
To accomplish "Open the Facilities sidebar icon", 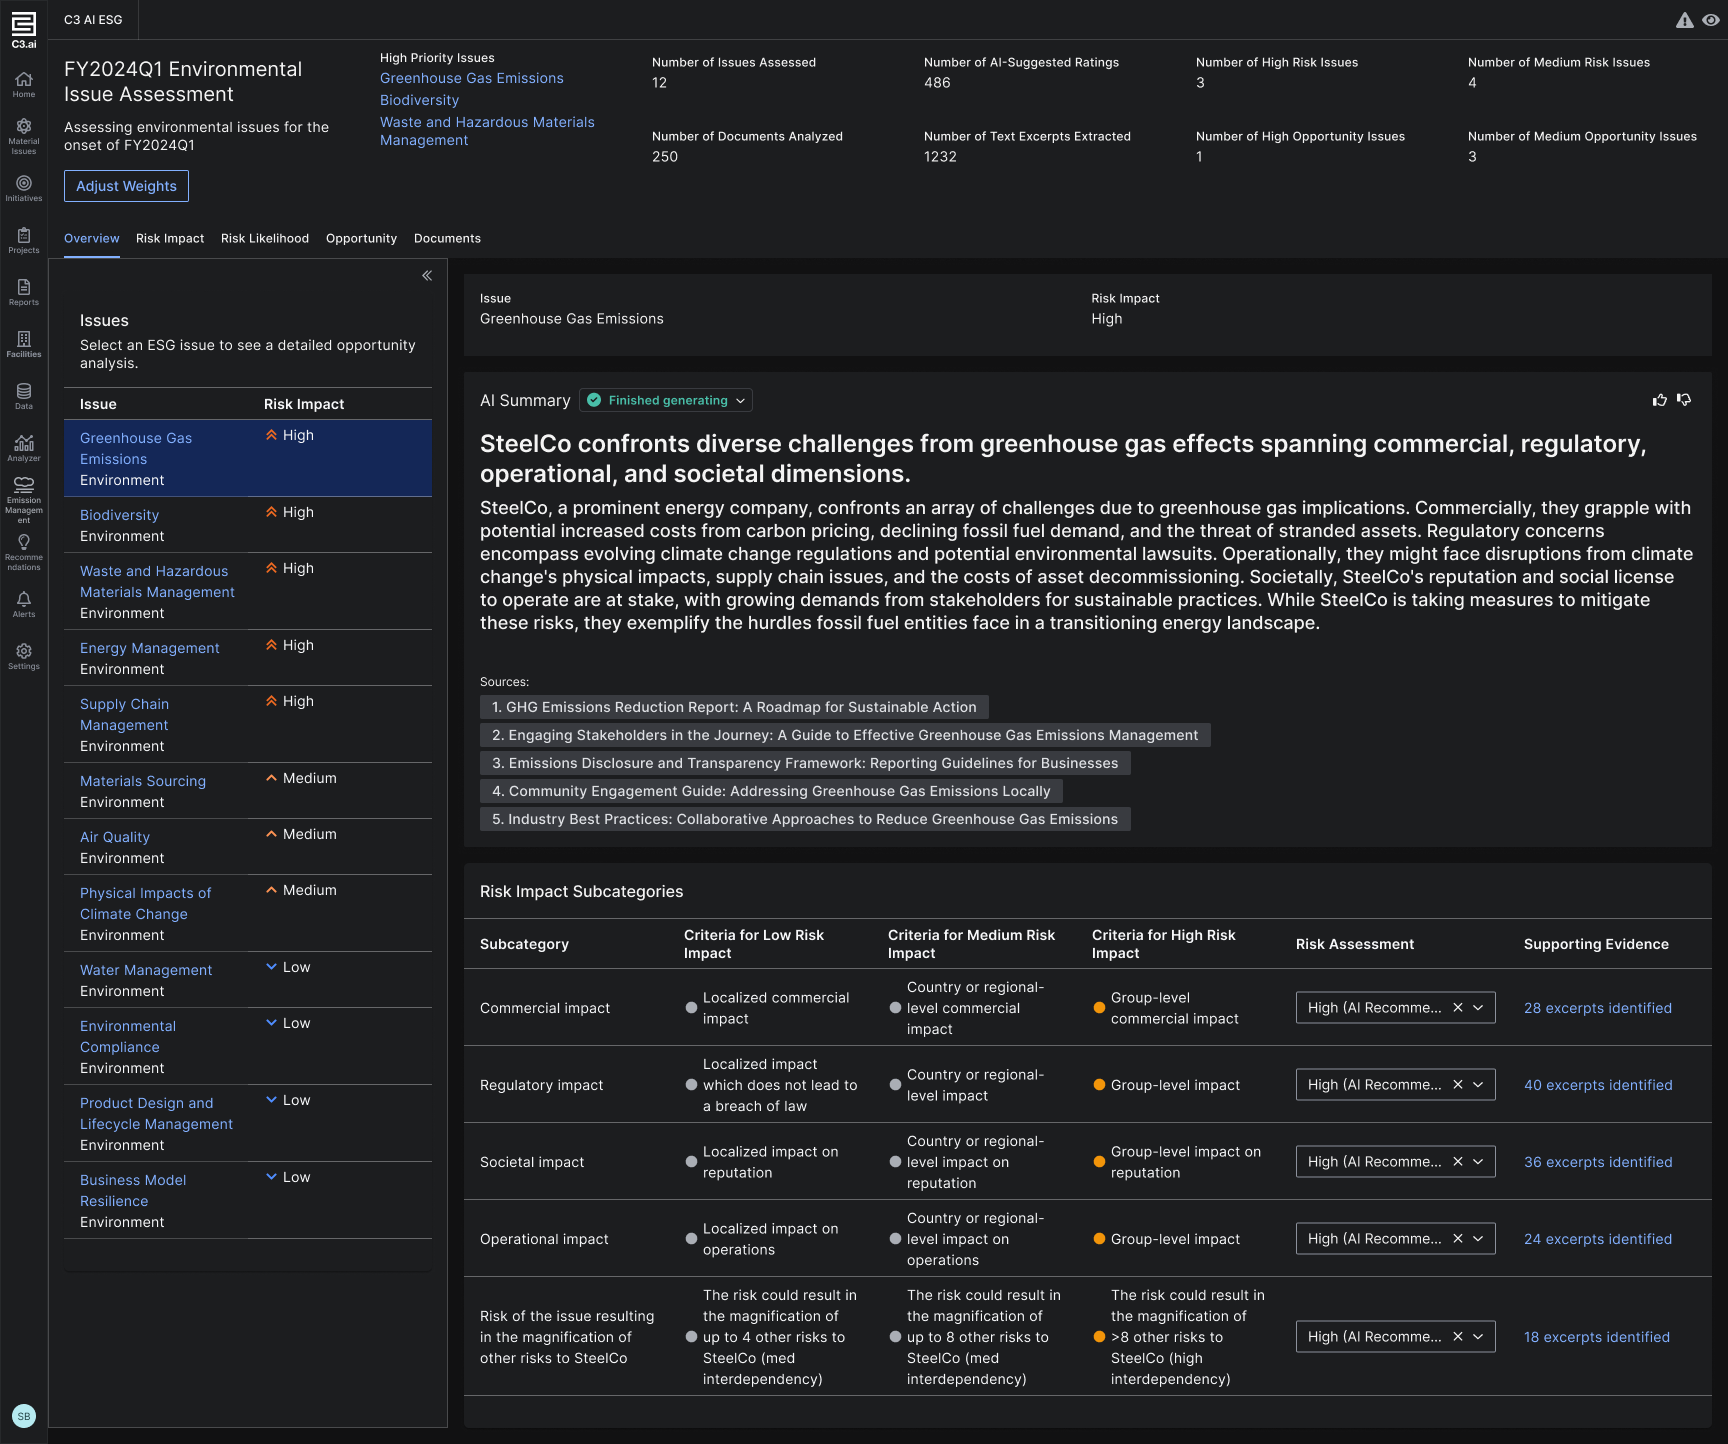I will [x=24, y=344].
